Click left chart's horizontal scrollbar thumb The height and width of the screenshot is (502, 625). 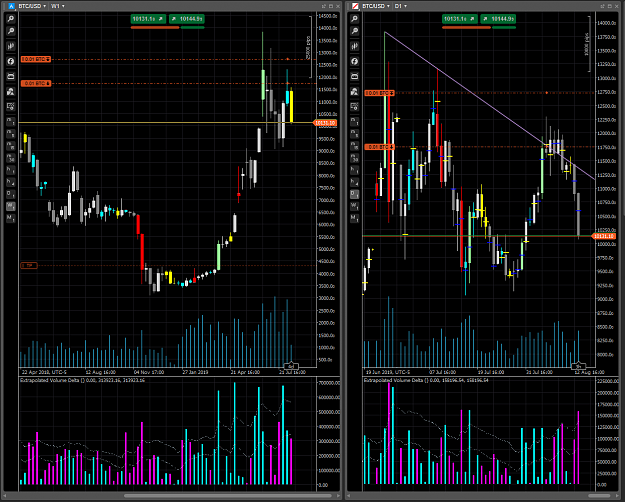point(228,496)
